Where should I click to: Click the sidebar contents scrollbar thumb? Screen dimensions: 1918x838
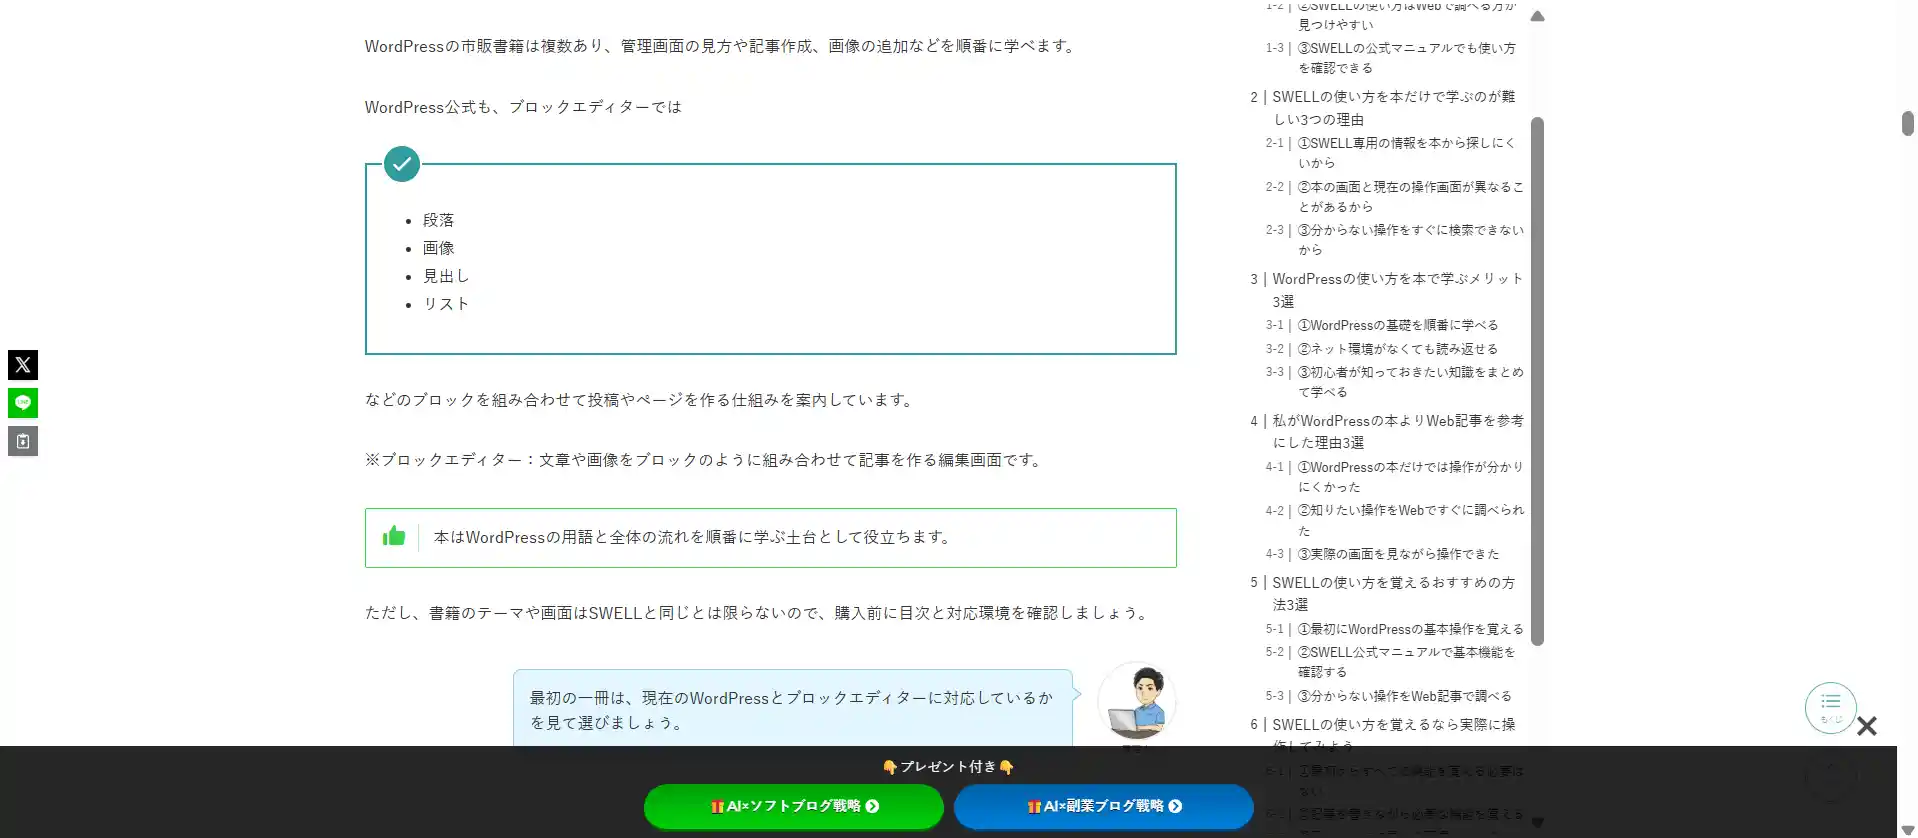(1538, 381)
